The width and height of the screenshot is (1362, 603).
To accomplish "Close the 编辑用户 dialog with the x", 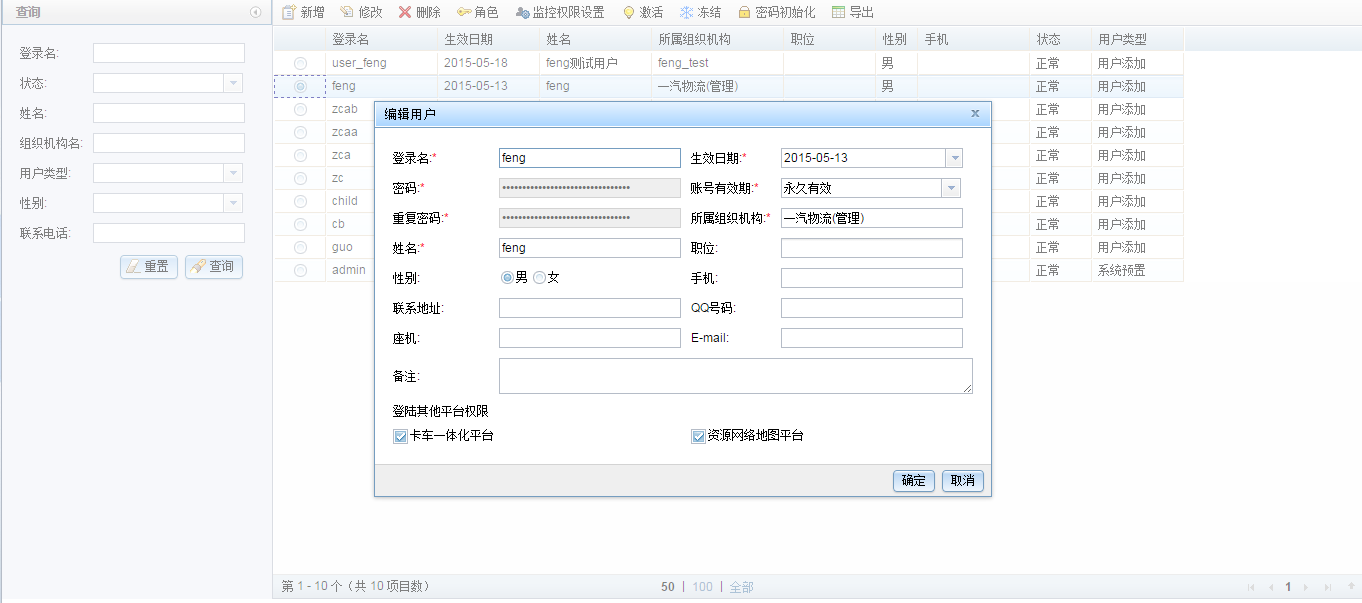I will click(x=975, y=114).
